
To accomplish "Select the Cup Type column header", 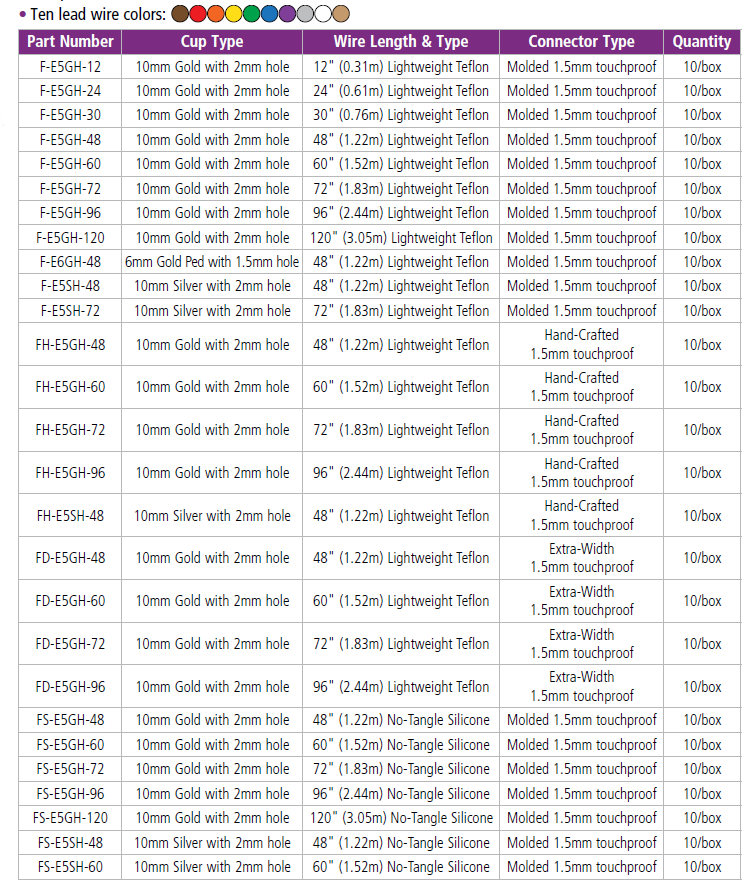I will (x=212, y=42).
